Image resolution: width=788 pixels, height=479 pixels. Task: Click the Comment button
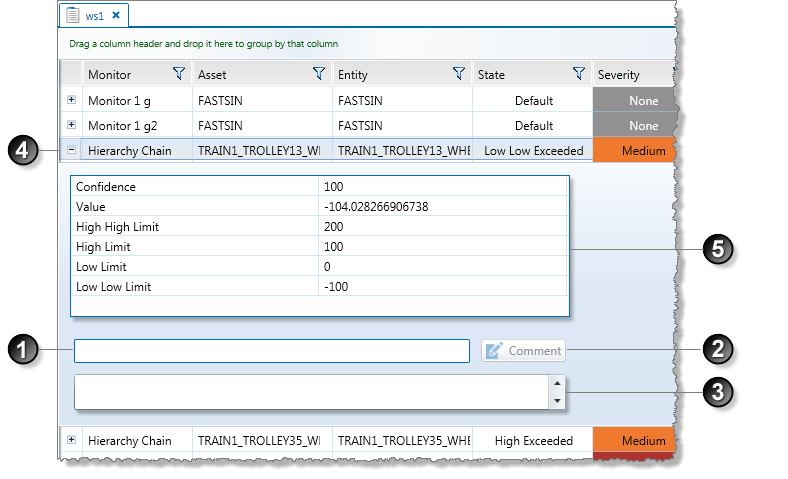pyautogui.click(x=523, y=351)
